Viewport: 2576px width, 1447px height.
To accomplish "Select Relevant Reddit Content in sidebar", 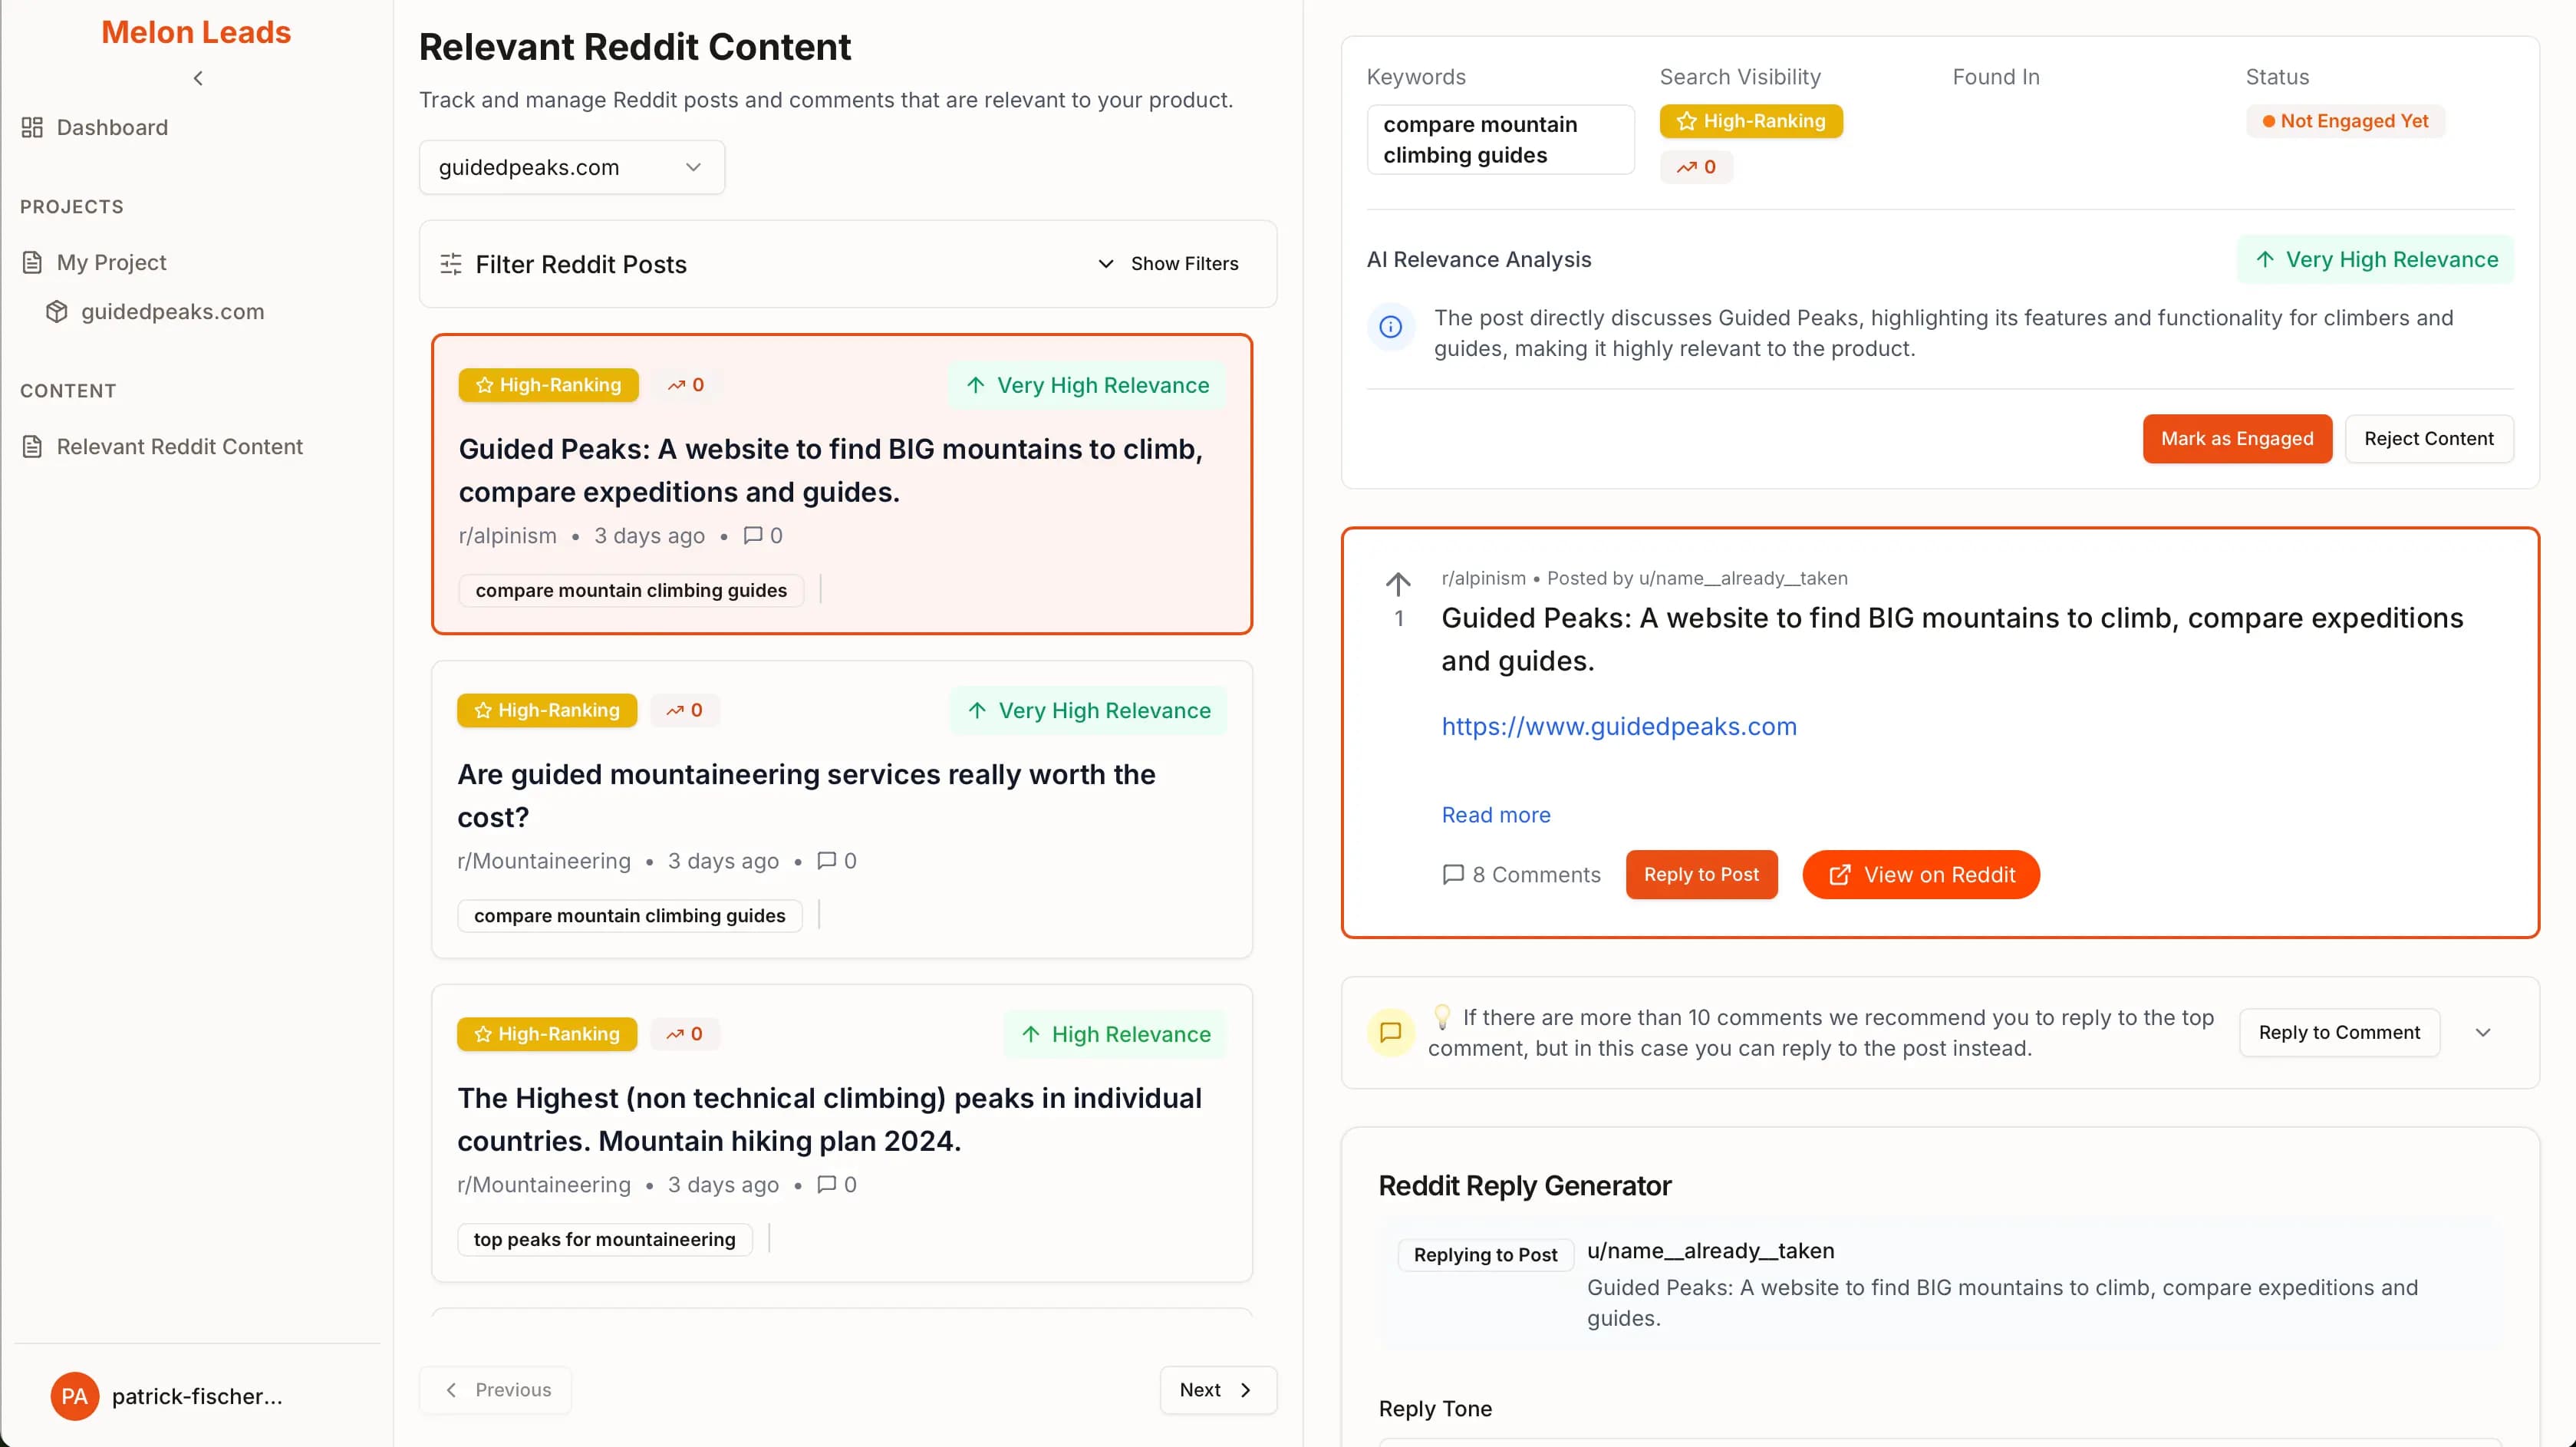I will pyautogui.click(x=179, y=446).
